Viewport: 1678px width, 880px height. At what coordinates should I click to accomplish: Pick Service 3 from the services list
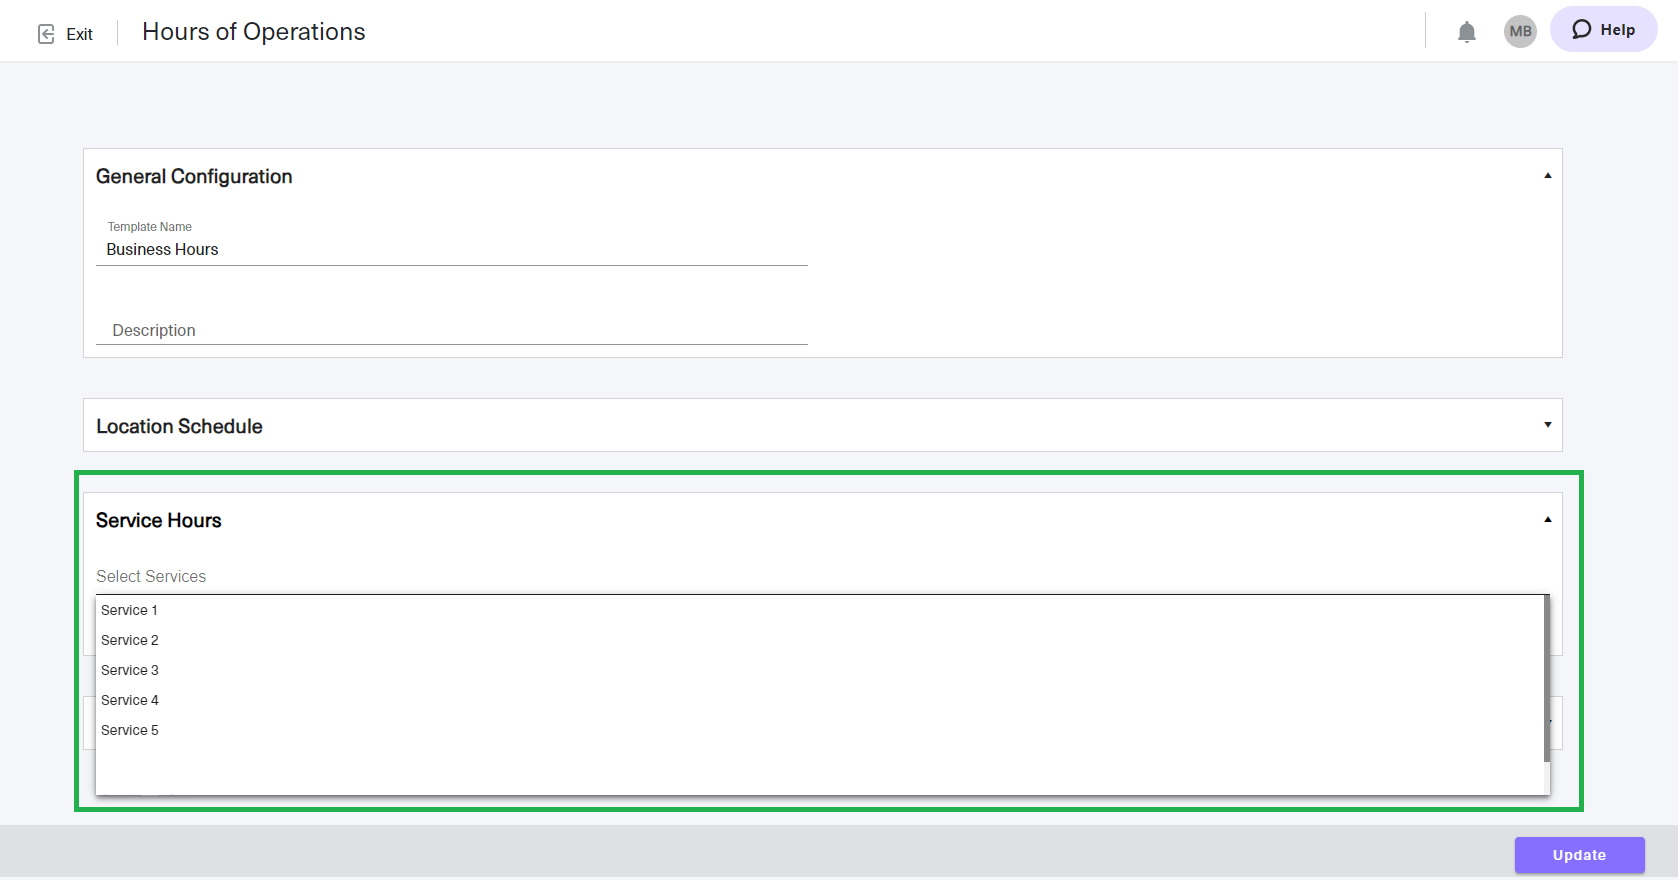point(130,670)
